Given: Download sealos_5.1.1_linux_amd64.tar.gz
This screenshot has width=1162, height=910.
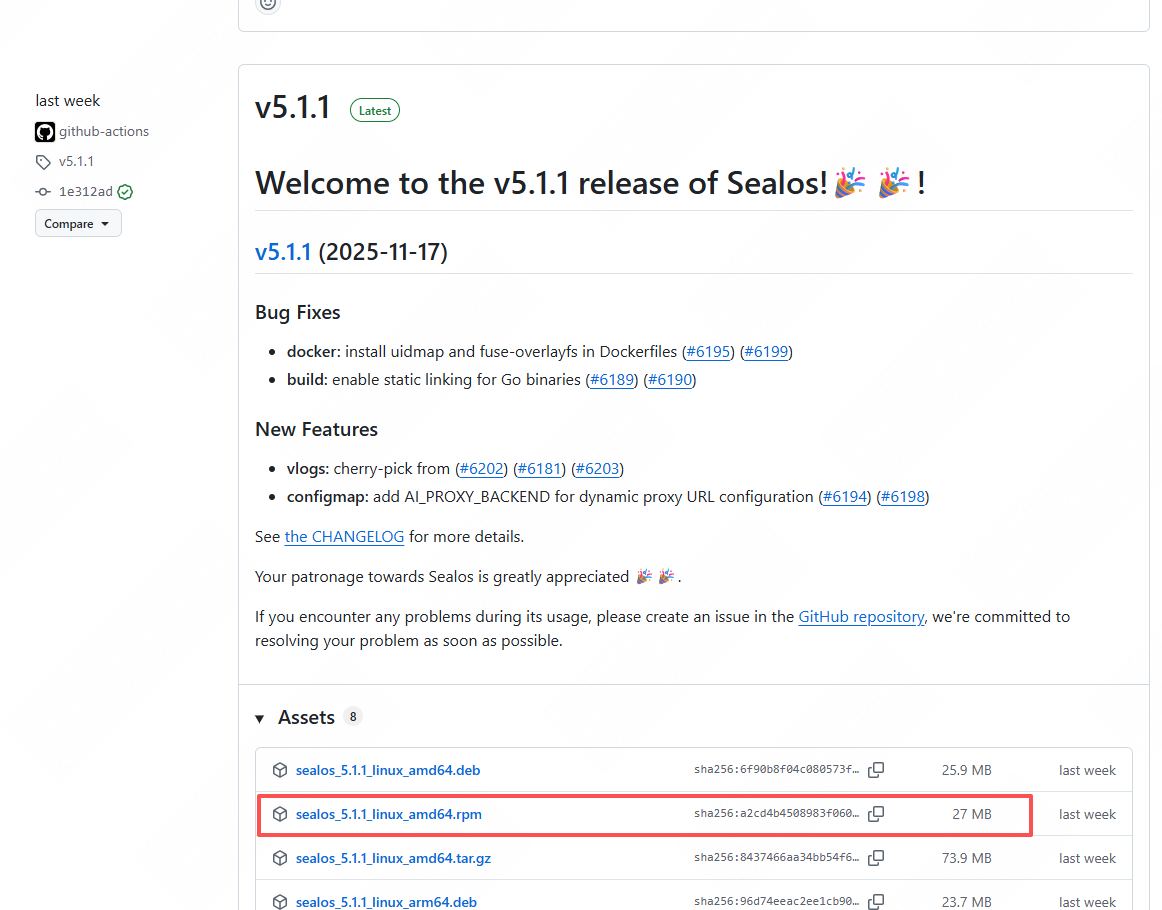Looking at the screenshot, I should 393,857.
